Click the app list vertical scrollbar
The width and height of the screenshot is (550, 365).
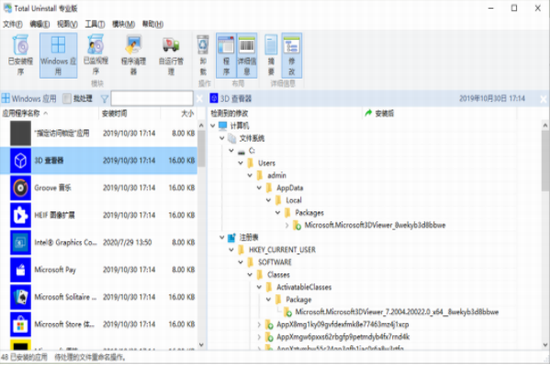pyautogui.click(x=201, y=234)
